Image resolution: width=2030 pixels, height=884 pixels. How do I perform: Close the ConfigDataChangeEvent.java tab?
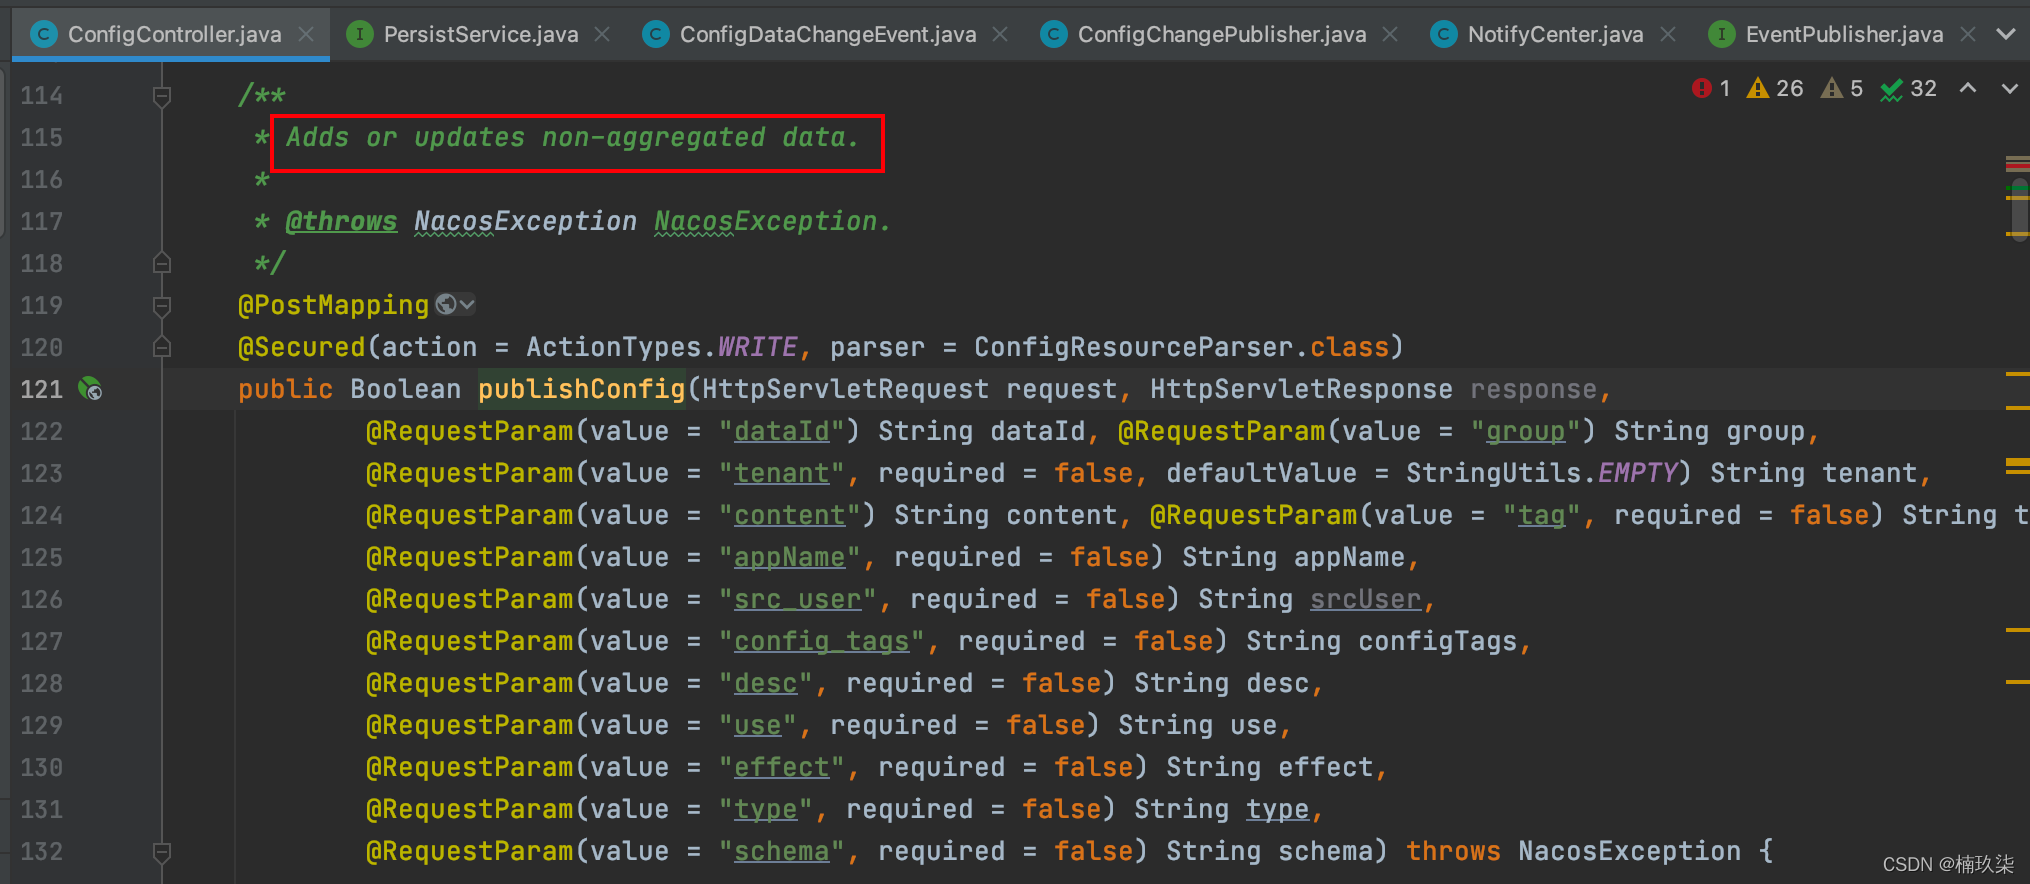pyautogui.click(x=1000, y=35)
